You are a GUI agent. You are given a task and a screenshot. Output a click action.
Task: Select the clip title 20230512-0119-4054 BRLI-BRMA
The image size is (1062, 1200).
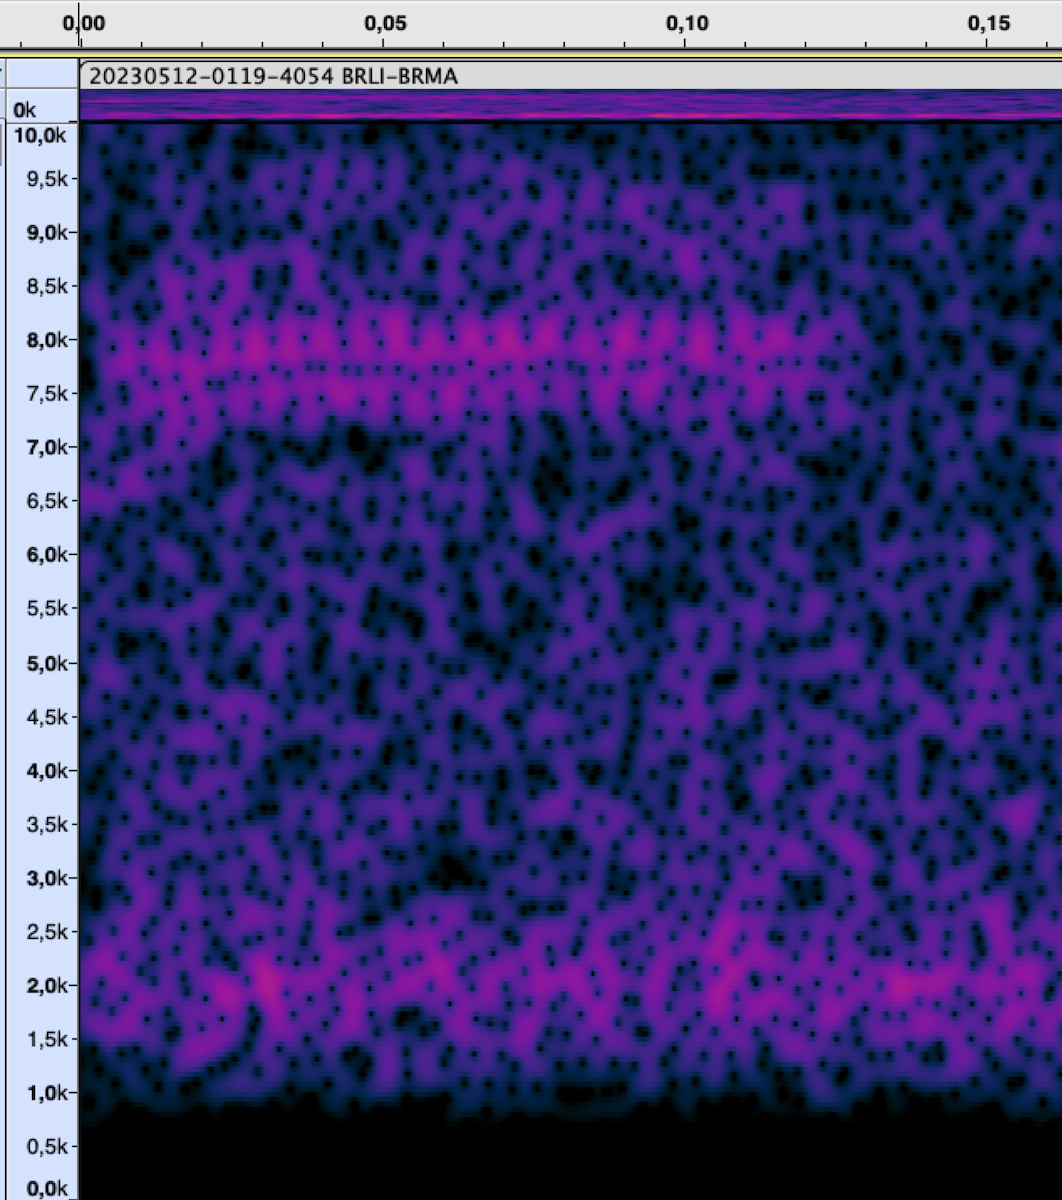[273, 75]
